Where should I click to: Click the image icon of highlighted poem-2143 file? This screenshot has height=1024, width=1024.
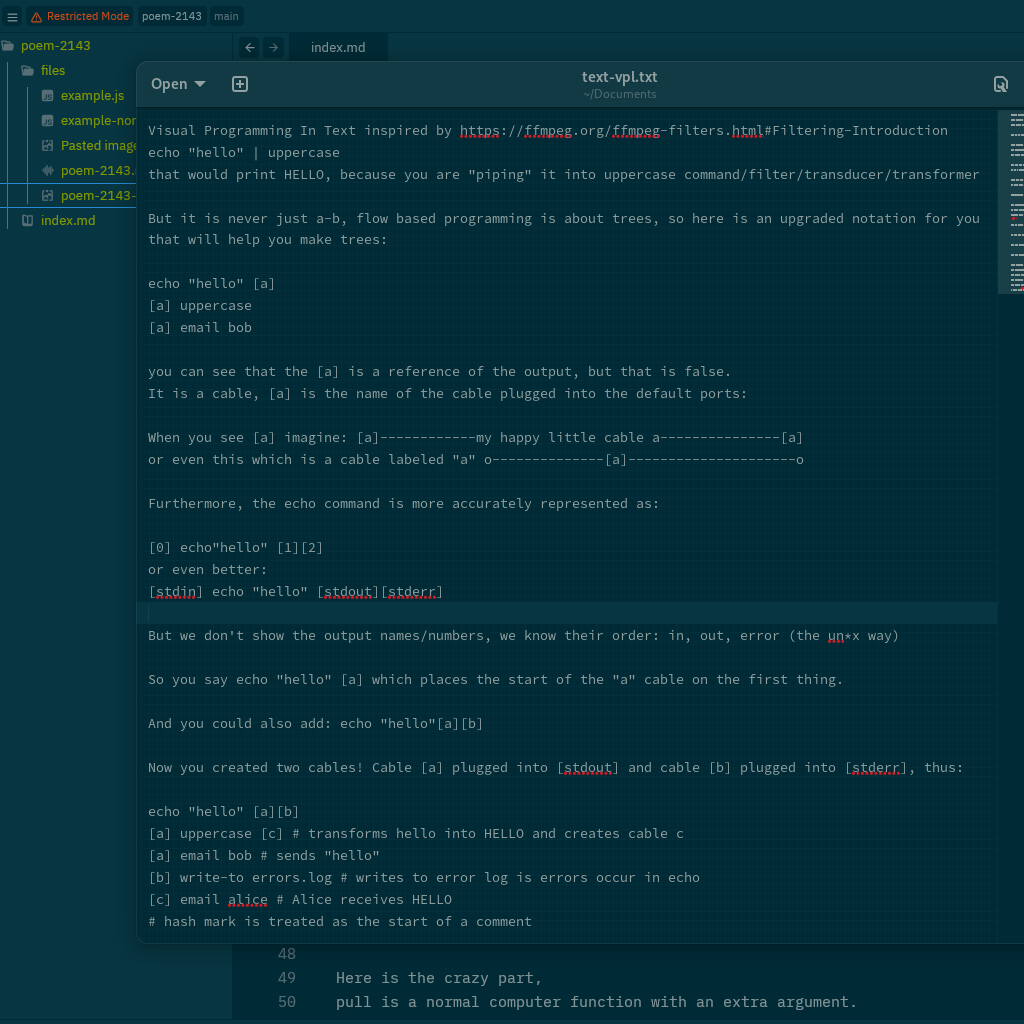pyautogui.click(x=47, y=195)
